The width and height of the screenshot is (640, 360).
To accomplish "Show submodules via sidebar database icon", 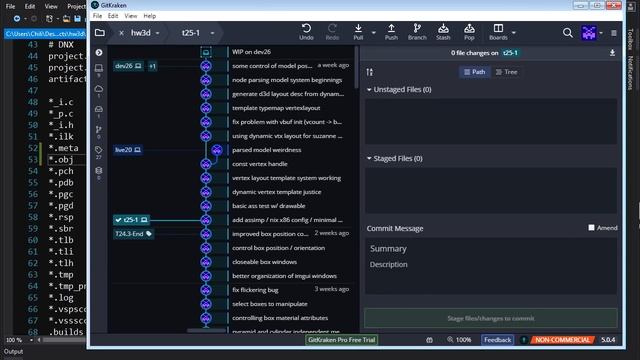I will (99, 170).
